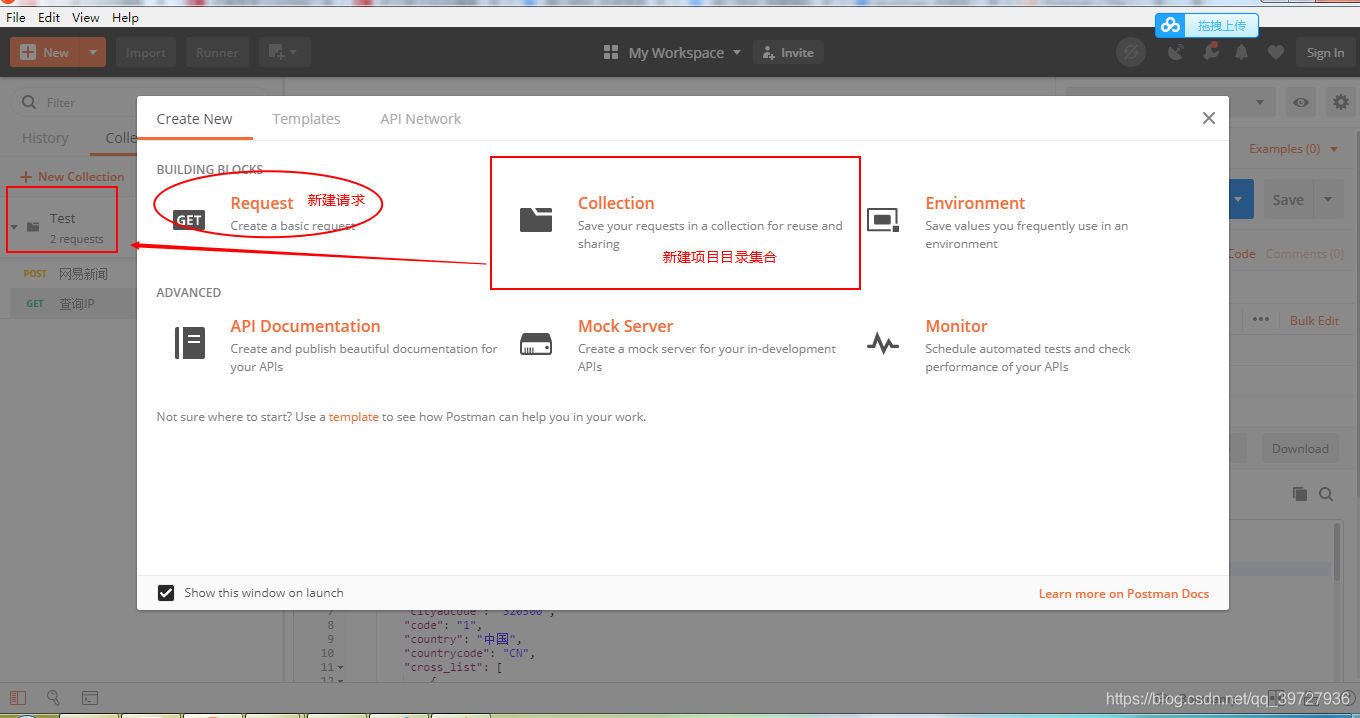Click the heart icon in the header
This screenshot has width=1360, height=718.
click(1275, 52)
